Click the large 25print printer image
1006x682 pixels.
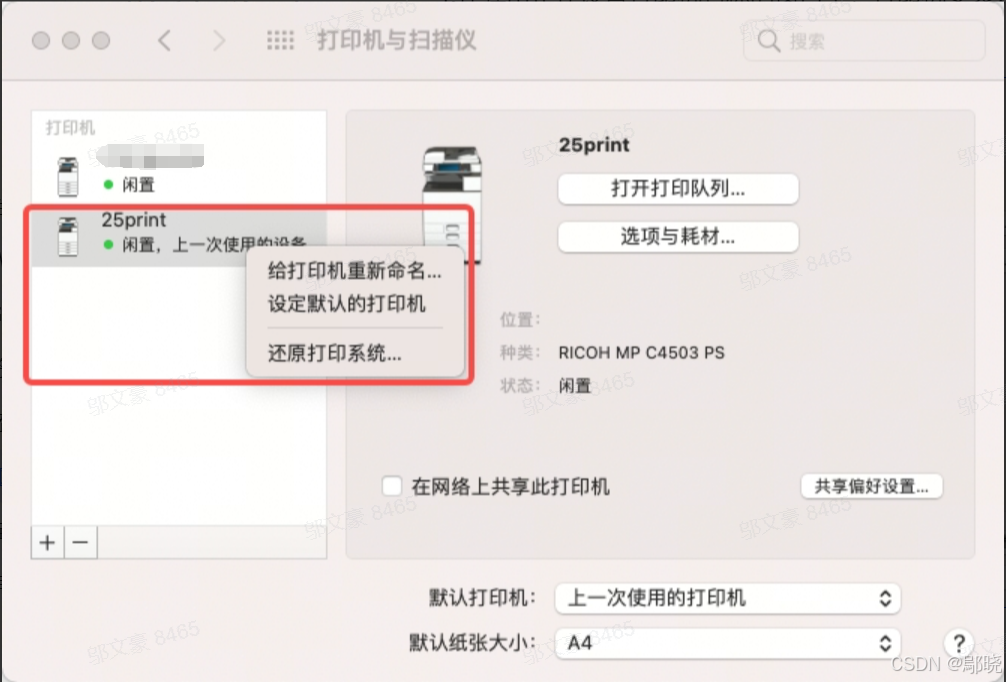[x=452, y=202]
